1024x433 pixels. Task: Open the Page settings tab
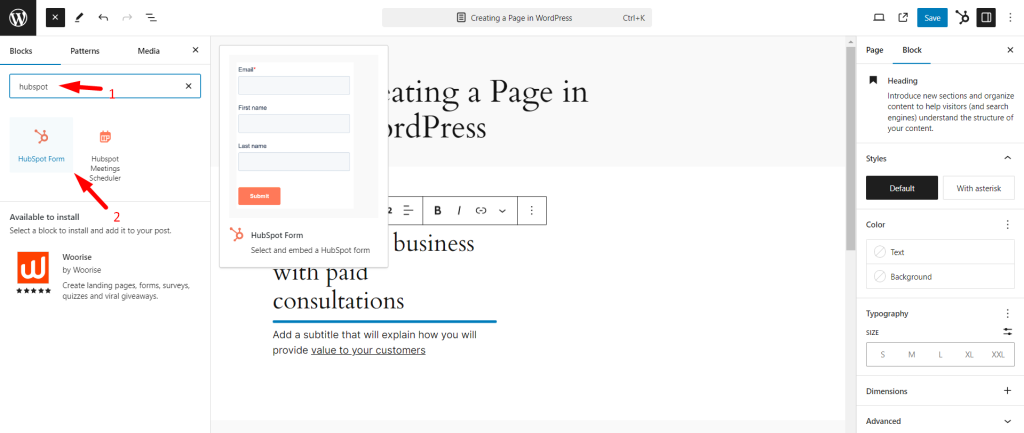point(874,50)
